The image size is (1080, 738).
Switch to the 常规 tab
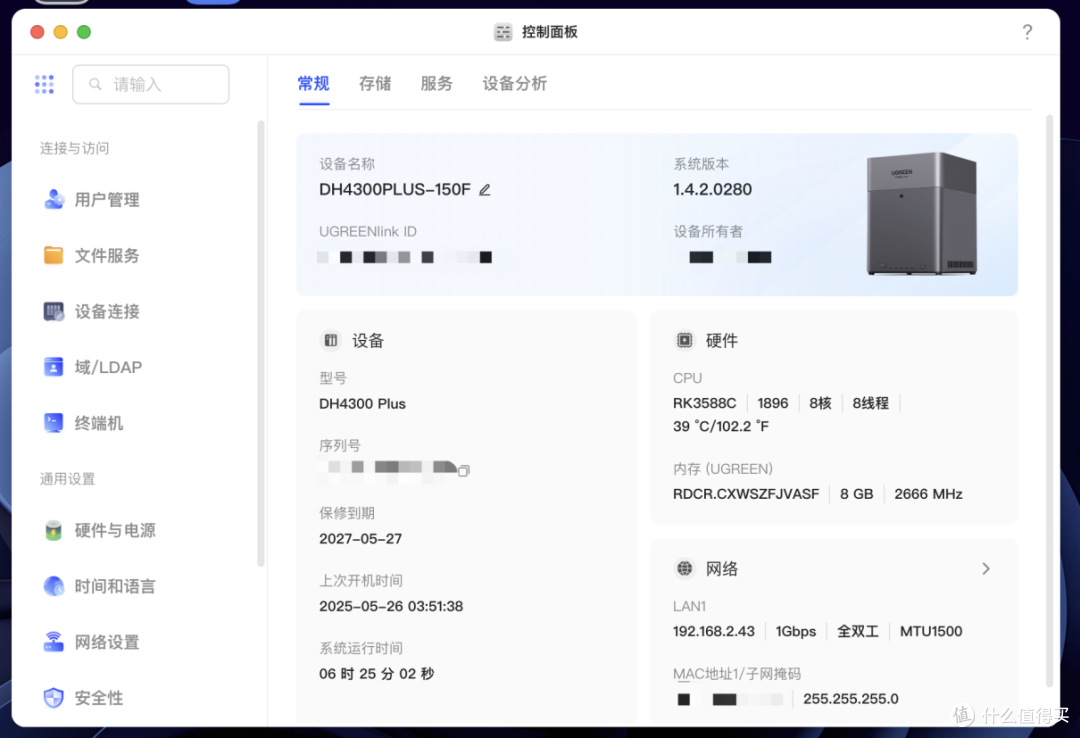click(313, 83)
